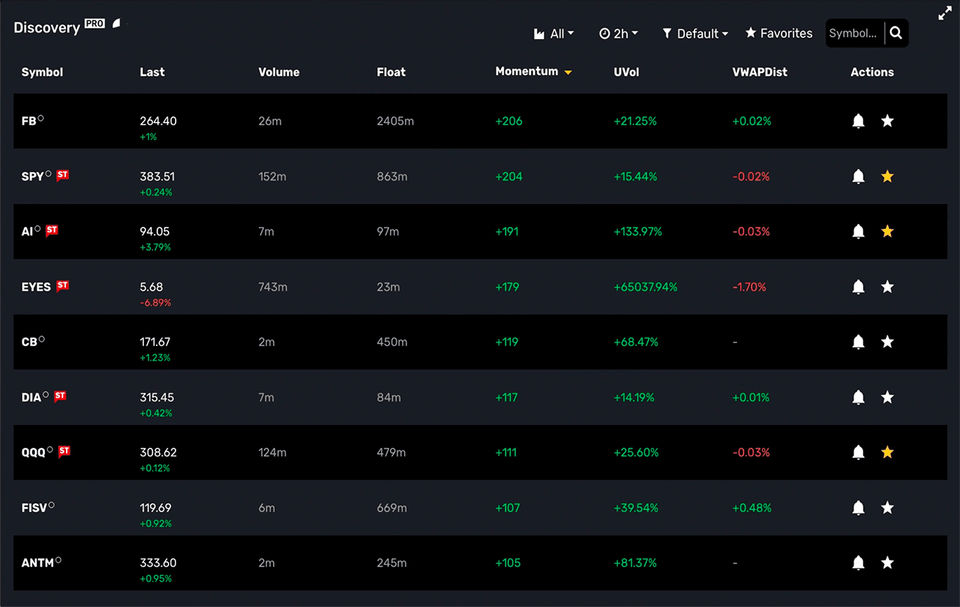Open the AI ticker symbol
960x607 pixels.
pyautogui.click(x=27, y=232)
